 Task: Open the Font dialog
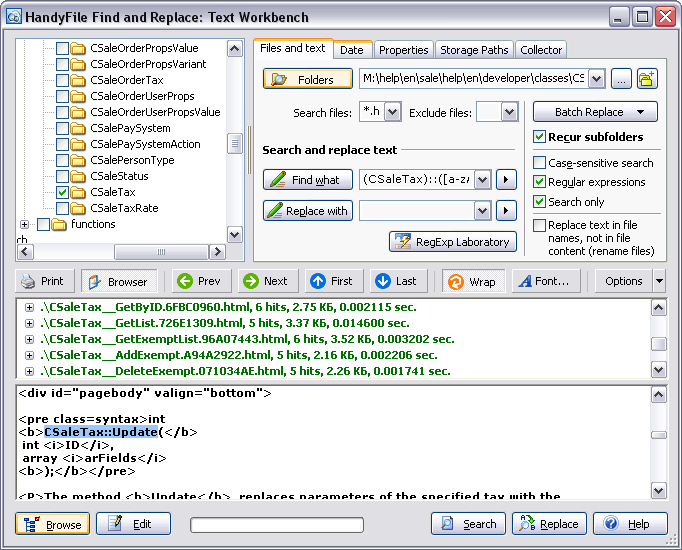point(546,281)
